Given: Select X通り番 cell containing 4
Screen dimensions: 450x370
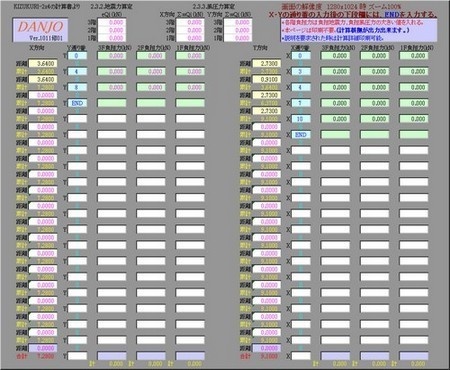Looking at the screenshot, I should coord(301,87).
